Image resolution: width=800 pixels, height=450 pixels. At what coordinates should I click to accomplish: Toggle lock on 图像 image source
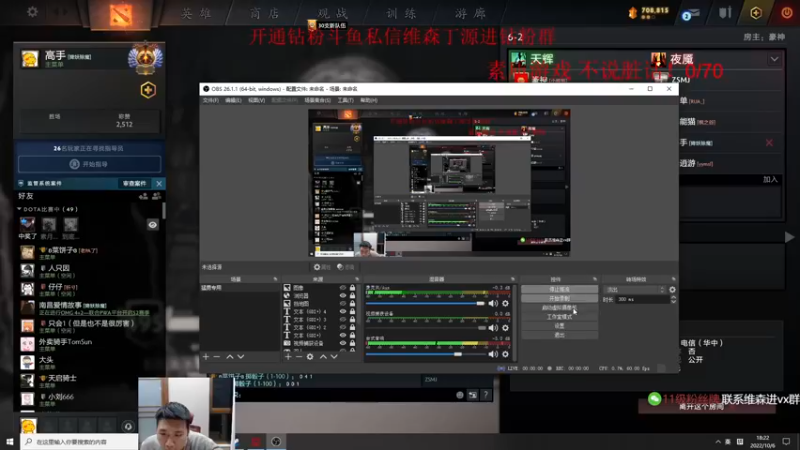pyautogui.click(x=352, y=288)
